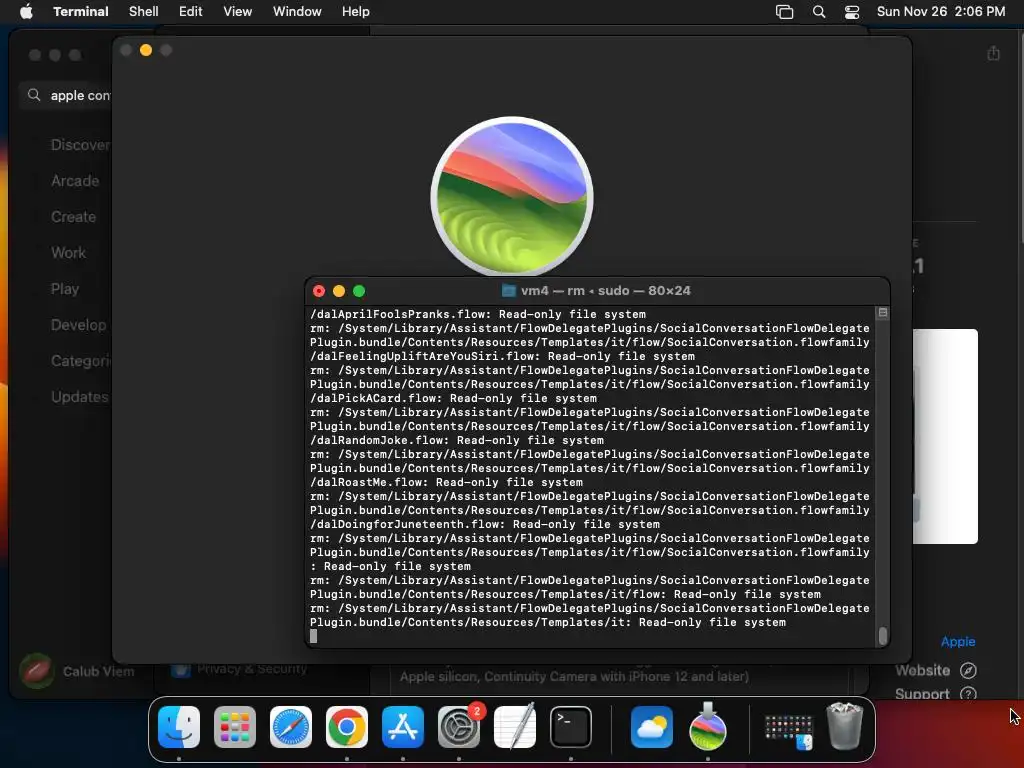The height and width of the screenshot is (768, 1024).
Task: Minimize Terminal window with yellow button
Action: 339,291
